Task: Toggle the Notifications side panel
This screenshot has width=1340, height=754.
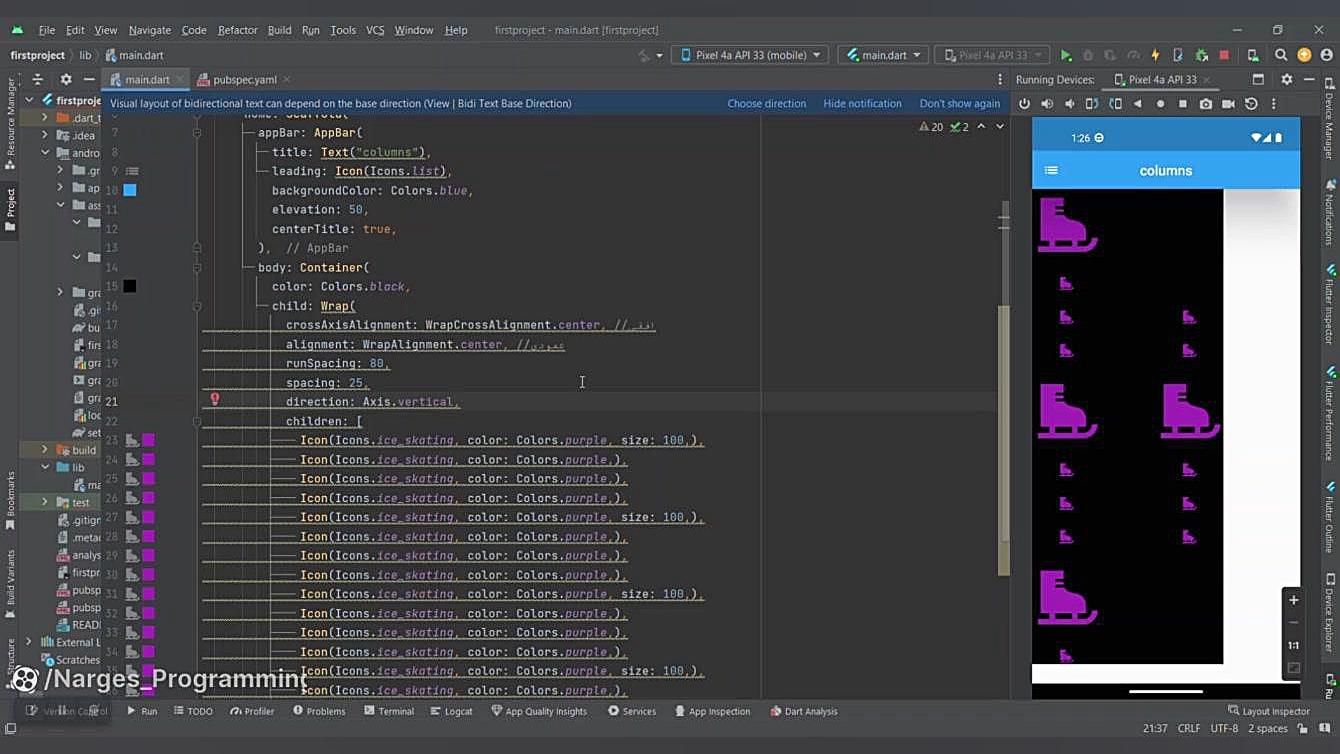Action: point(1330,212)
